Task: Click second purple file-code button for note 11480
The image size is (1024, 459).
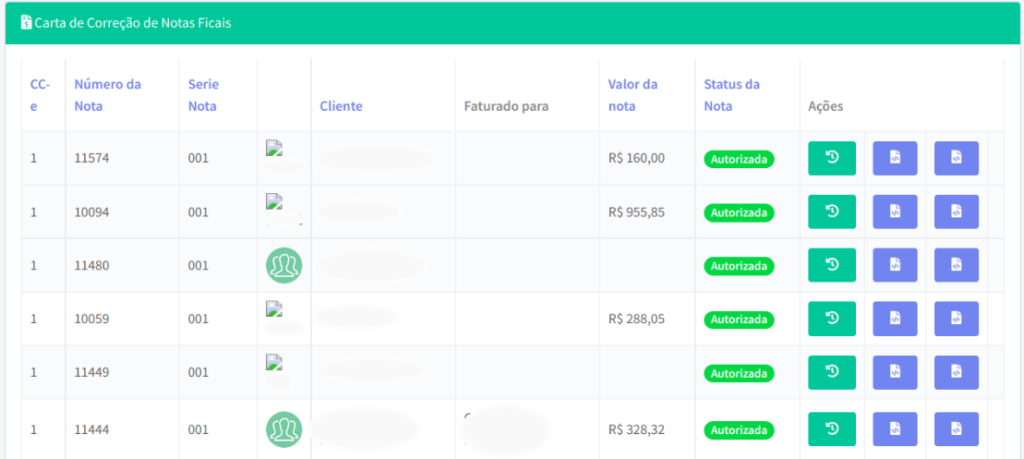Action: (956, 265)
